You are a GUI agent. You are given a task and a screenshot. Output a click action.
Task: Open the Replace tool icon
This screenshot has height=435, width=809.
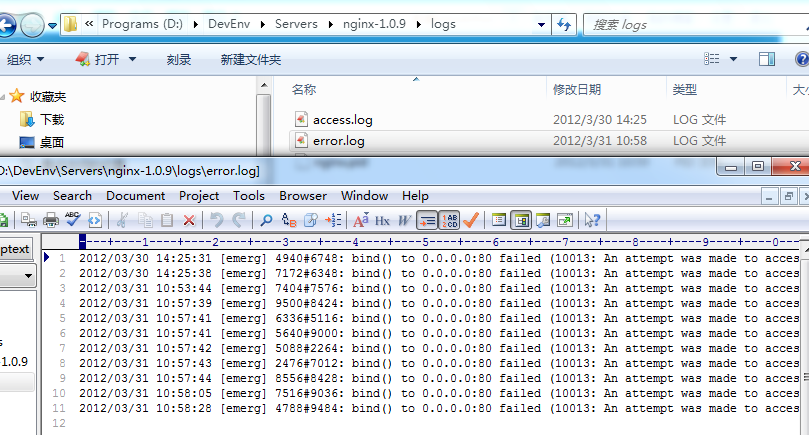click(288, 220)
